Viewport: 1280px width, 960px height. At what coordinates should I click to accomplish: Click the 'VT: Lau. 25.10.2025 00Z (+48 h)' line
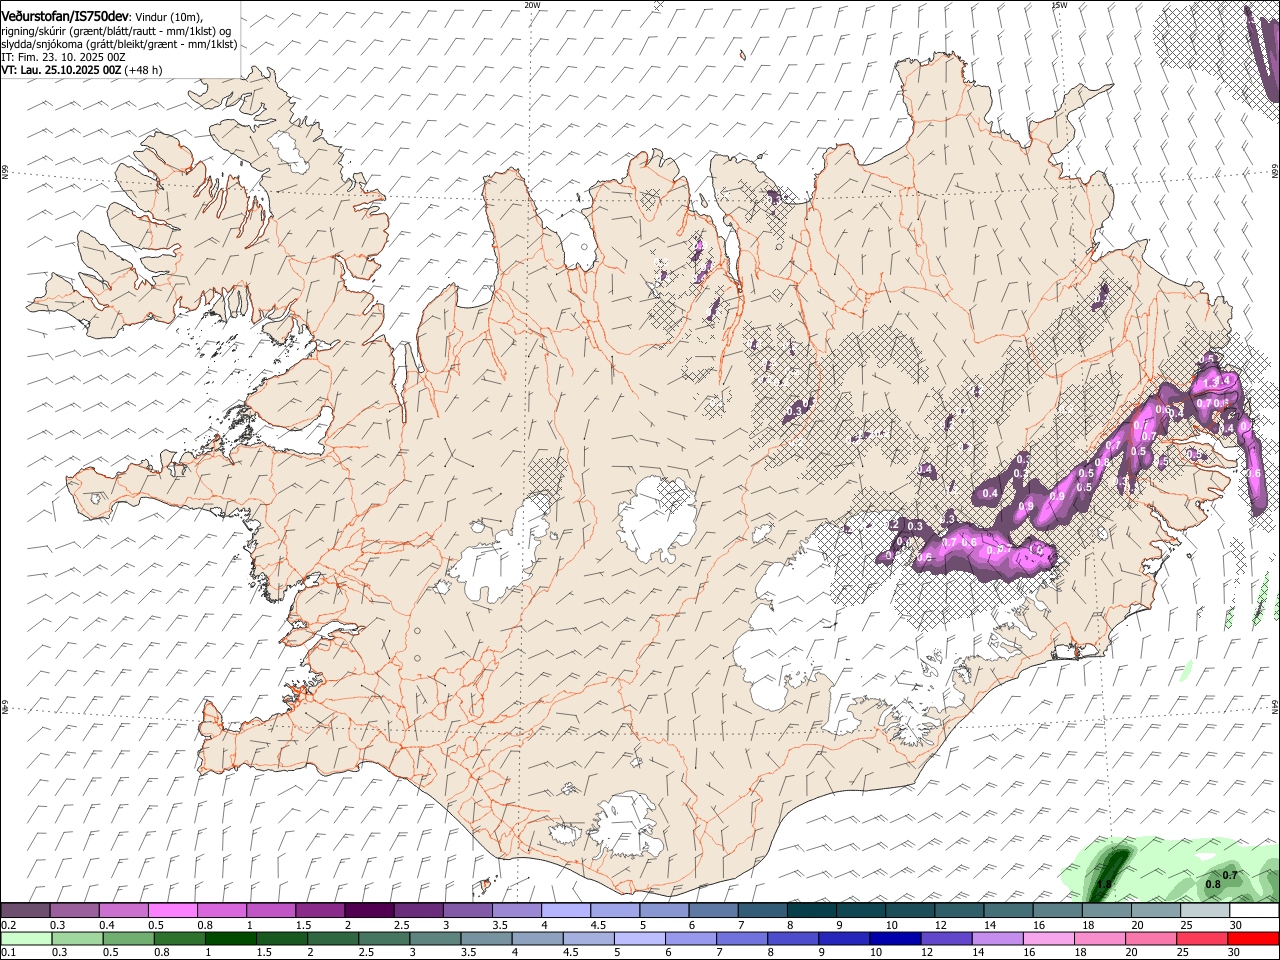(x=82, y=70)
